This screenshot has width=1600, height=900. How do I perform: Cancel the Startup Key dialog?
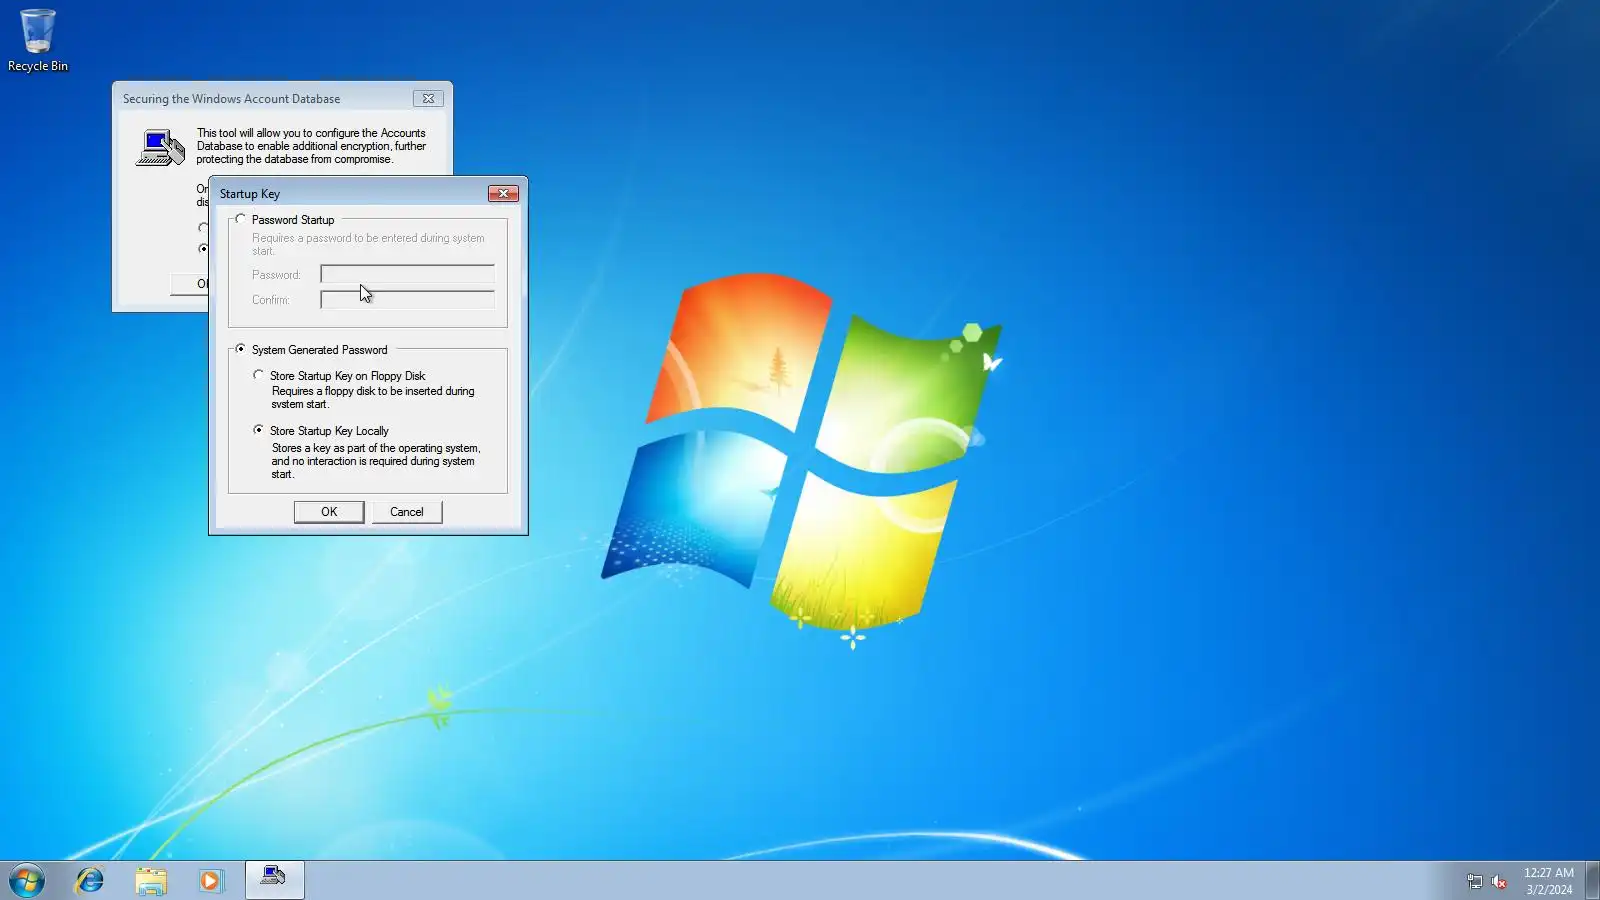tap(407, 512)
